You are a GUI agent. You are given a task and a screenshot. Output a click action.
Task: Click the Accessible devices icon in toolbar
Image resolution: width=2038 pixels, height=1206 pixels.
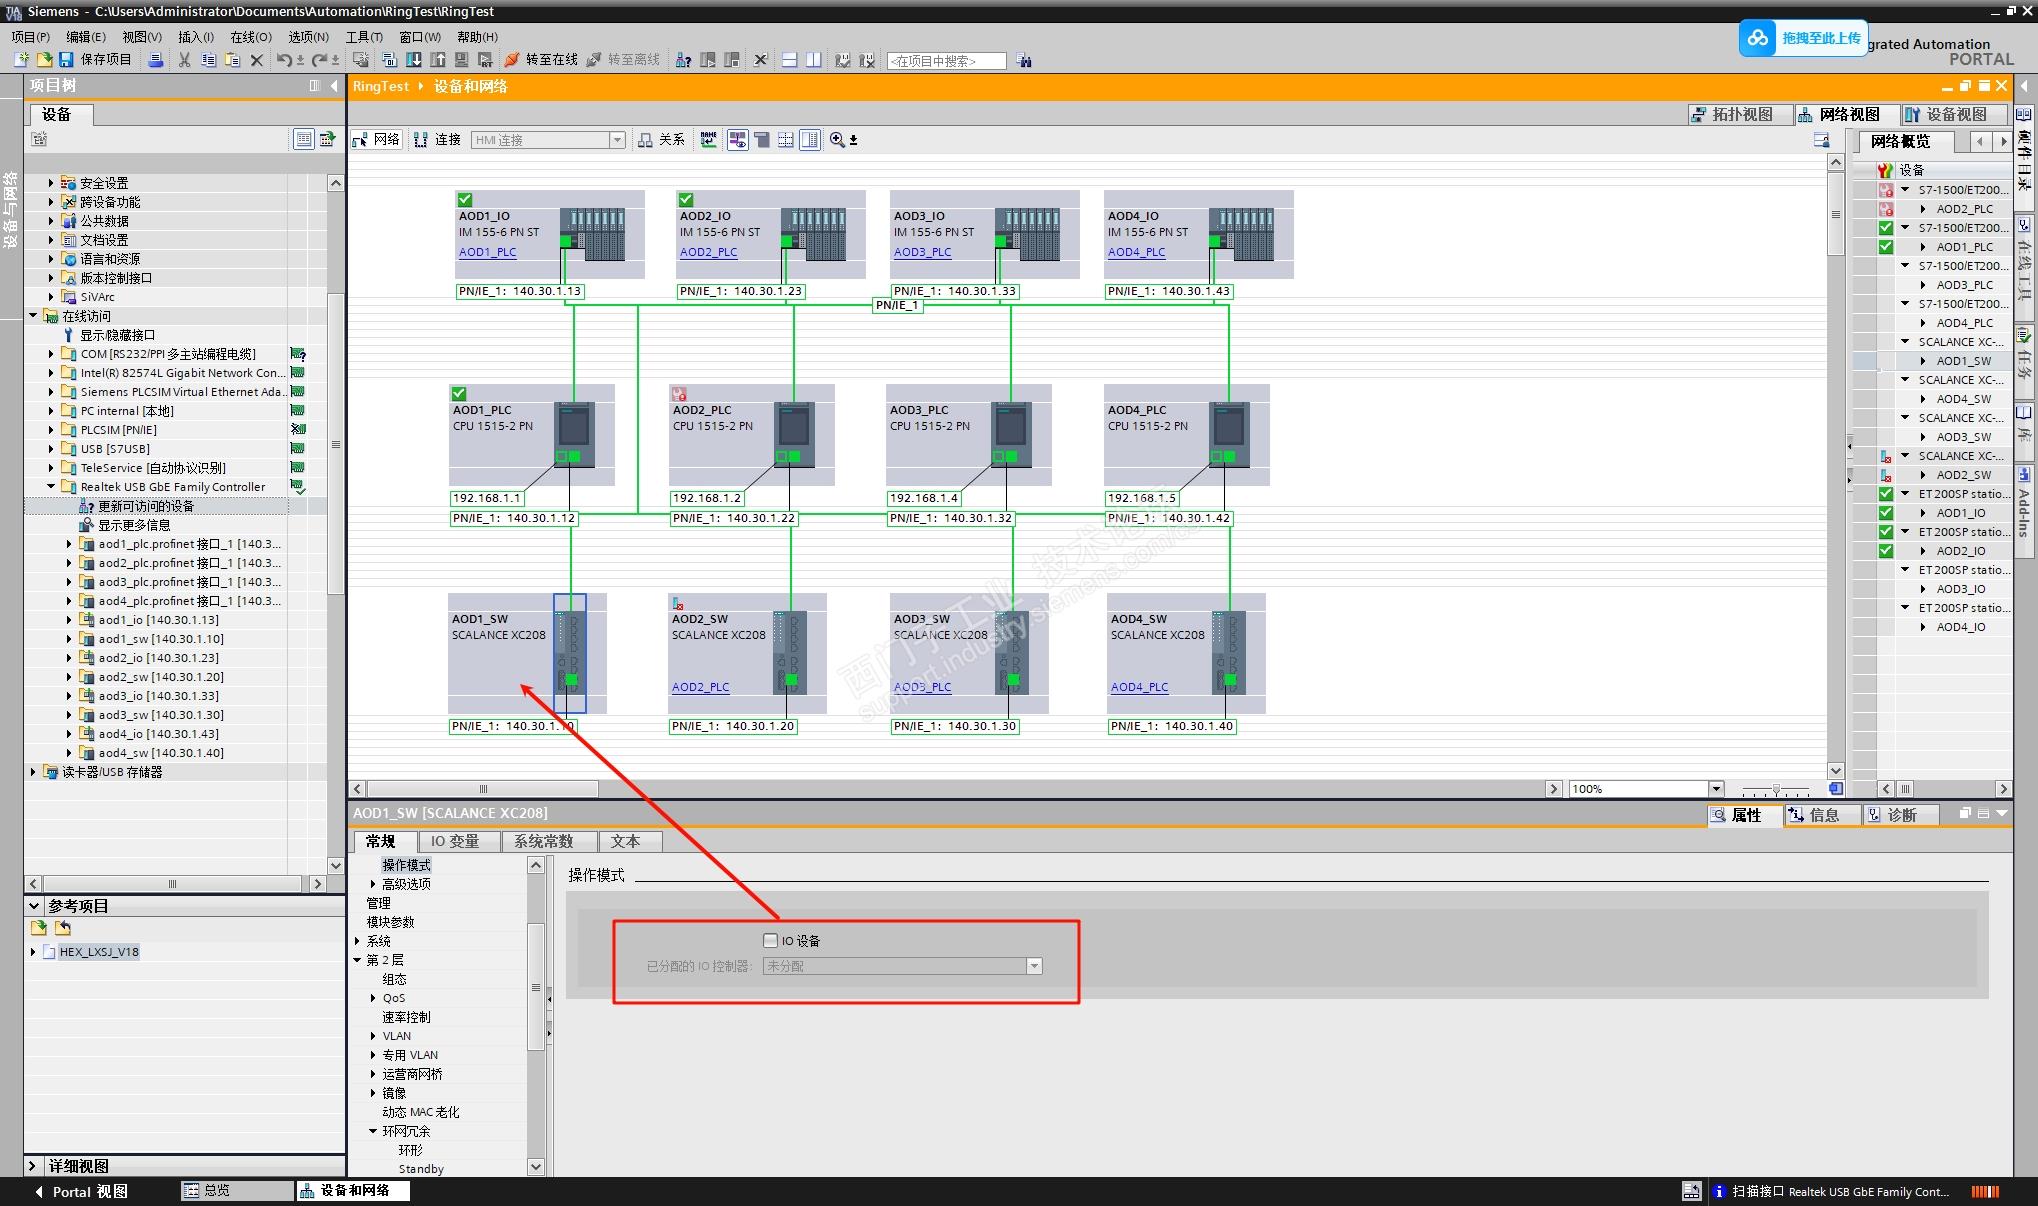click(683, 60)
